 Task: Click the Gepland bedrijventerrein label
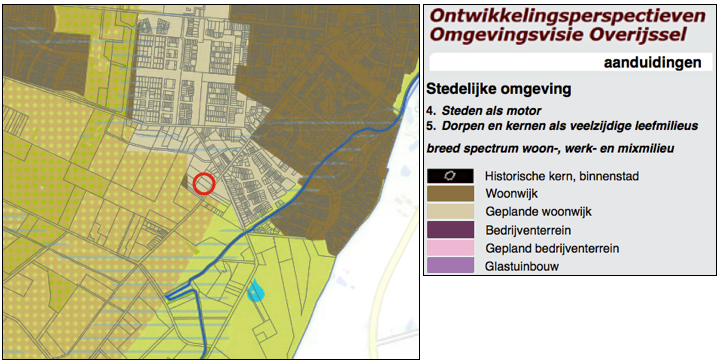click(x=552, y=249)
